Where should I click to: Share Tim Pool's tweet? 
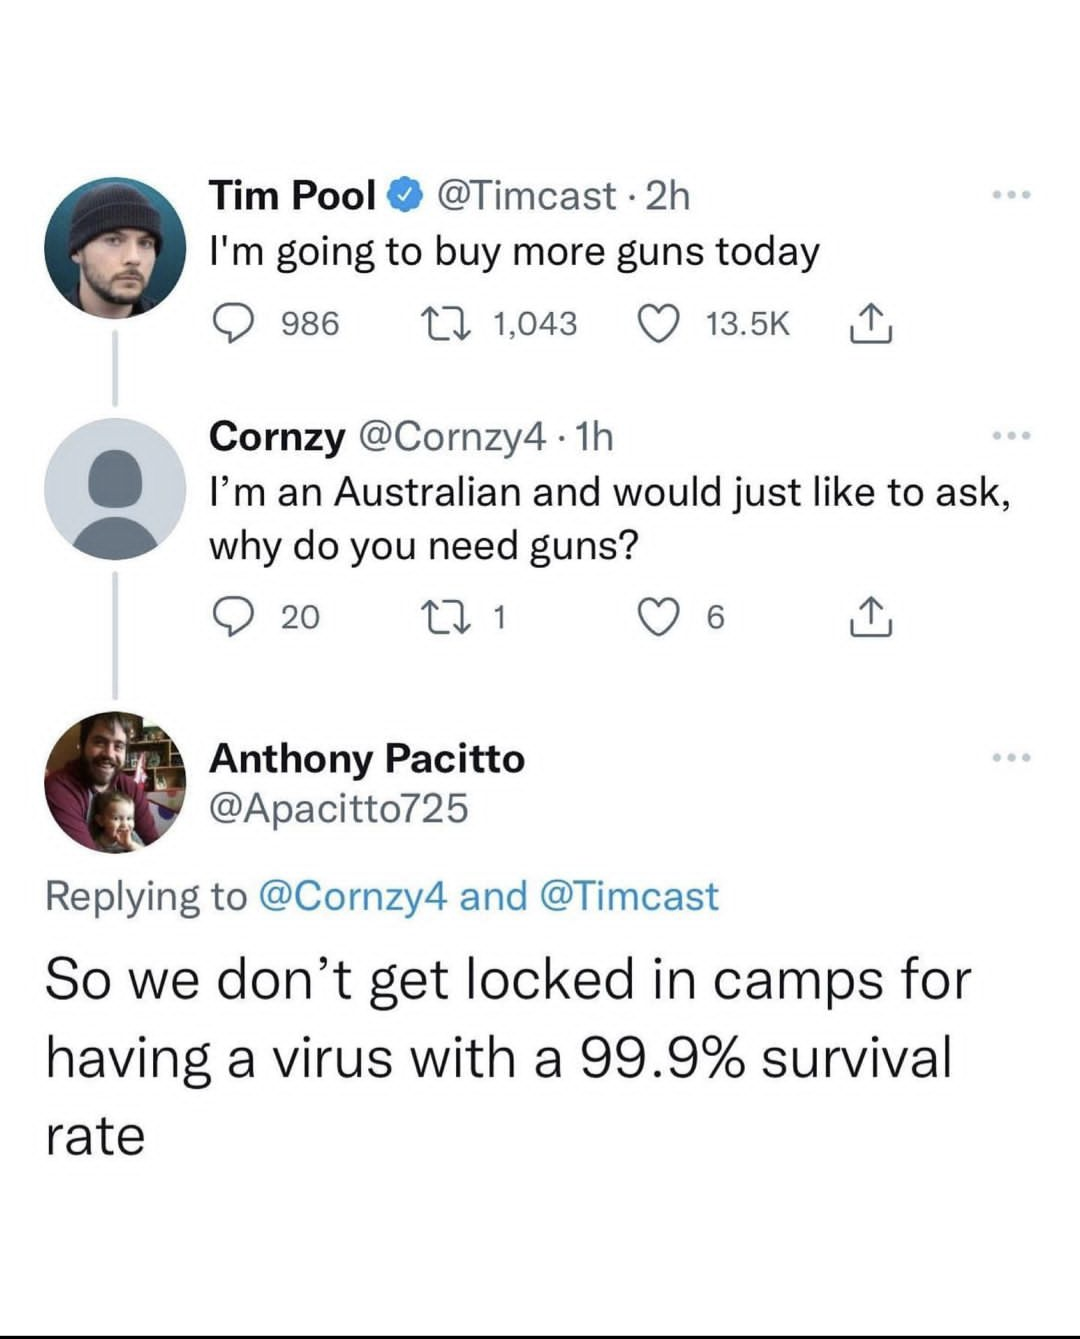click(868, 323)
